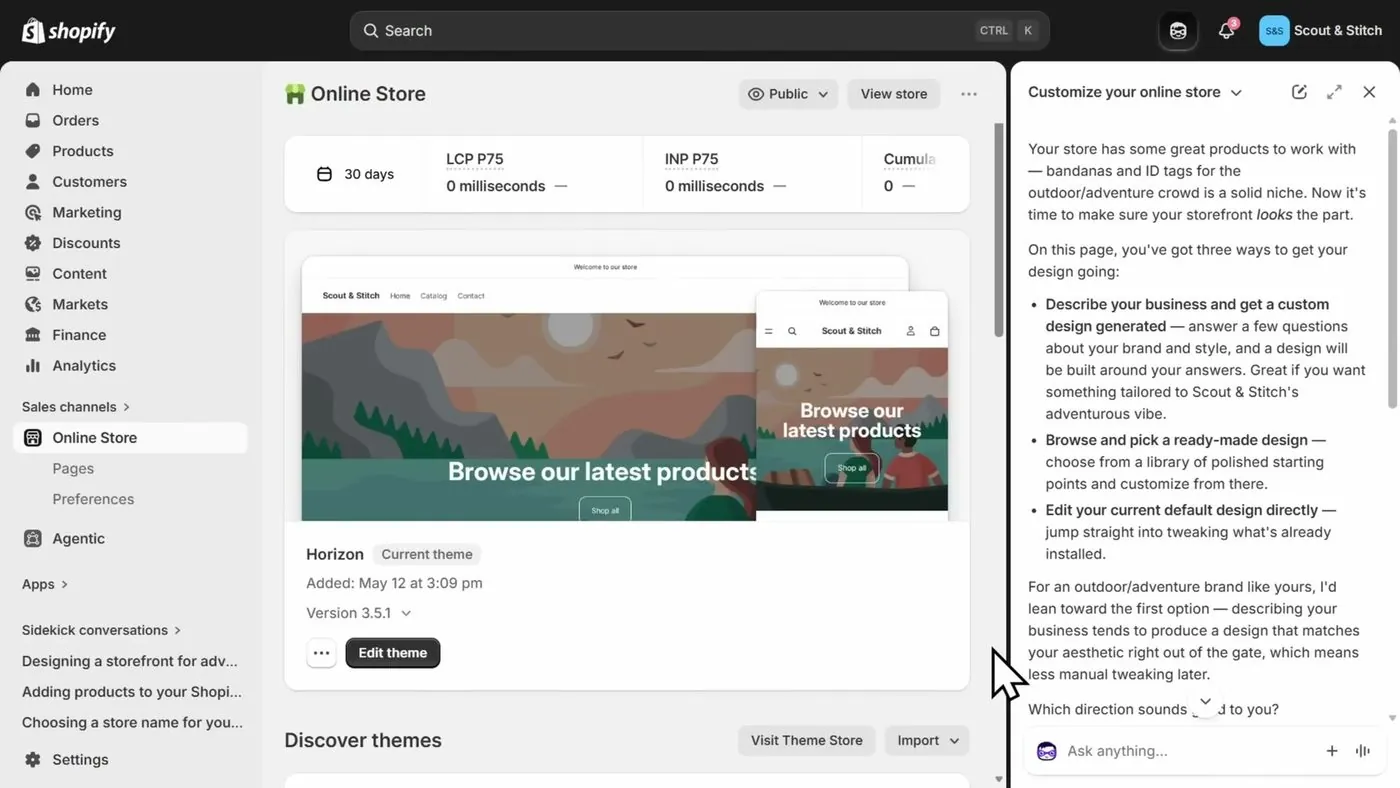Viewport: 1400px width, 788px height.
Task: Open the Public visibility dropdown
Action: (x=789, y=94)
